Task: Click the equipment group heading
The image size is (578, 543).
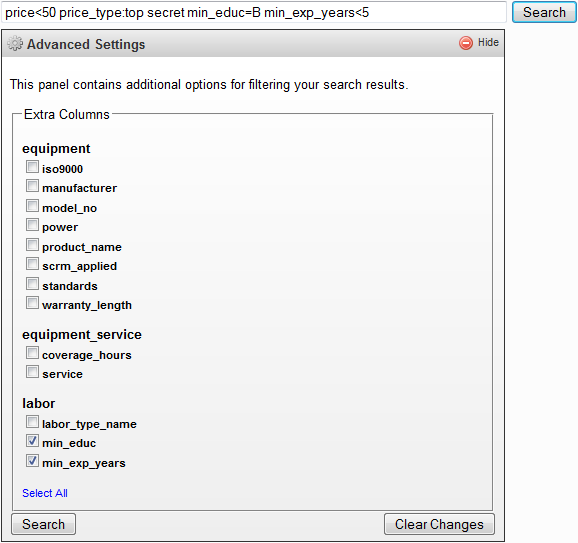Action: [56, 149]
